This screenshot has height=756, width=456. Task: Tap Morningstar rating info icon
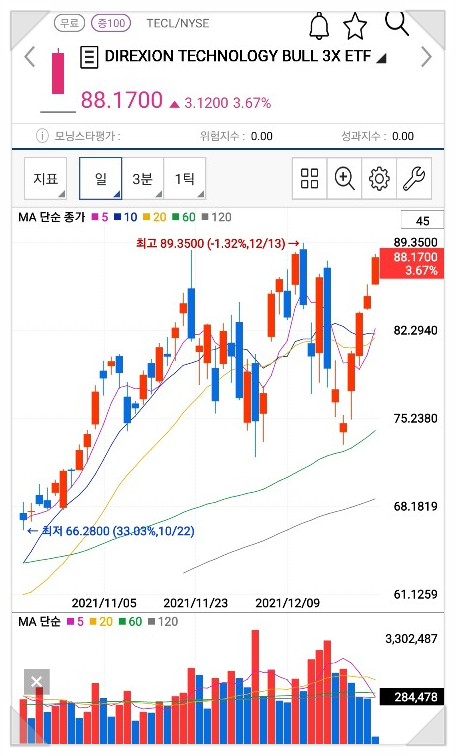tap(42, 136)
